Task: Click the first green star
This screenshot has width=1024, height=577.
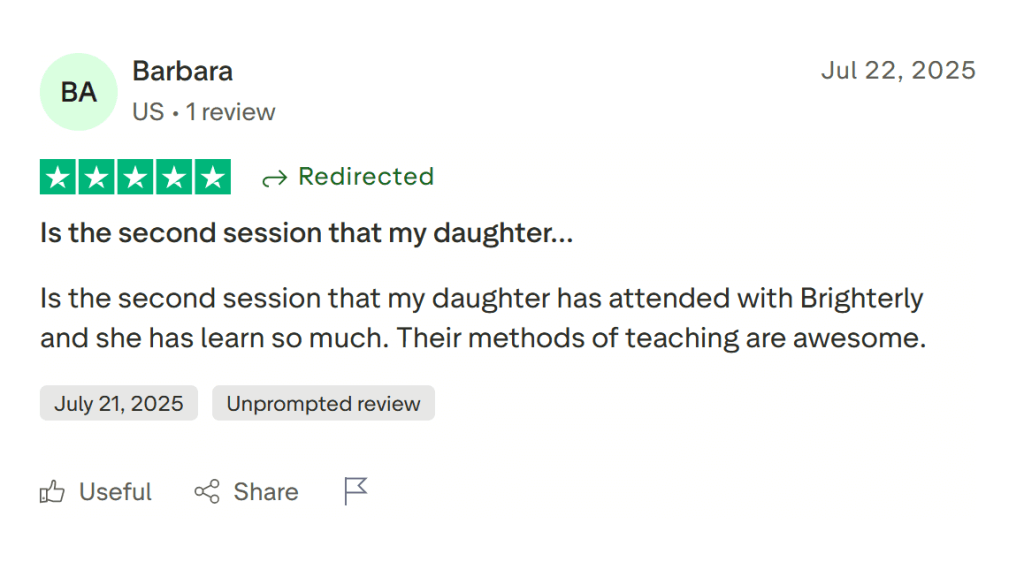Action: [x=58, y=176]
